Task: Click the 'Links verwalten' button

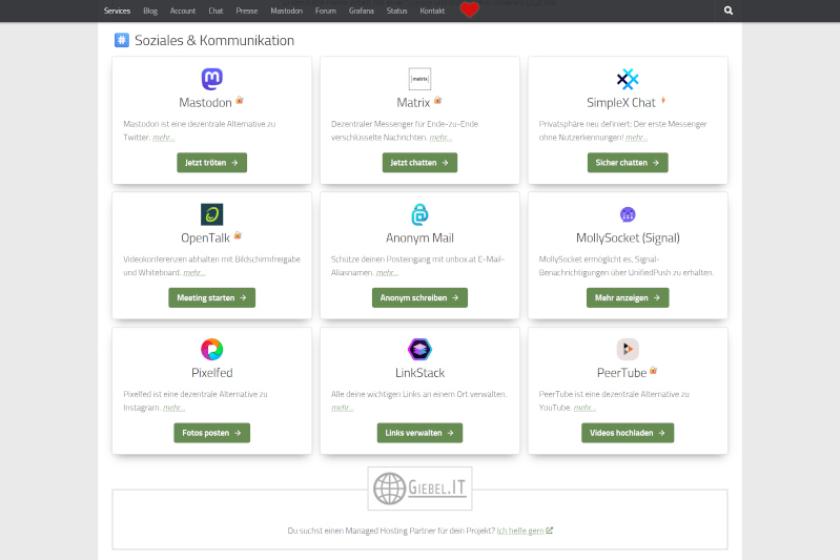Action: tap(420, 432)
